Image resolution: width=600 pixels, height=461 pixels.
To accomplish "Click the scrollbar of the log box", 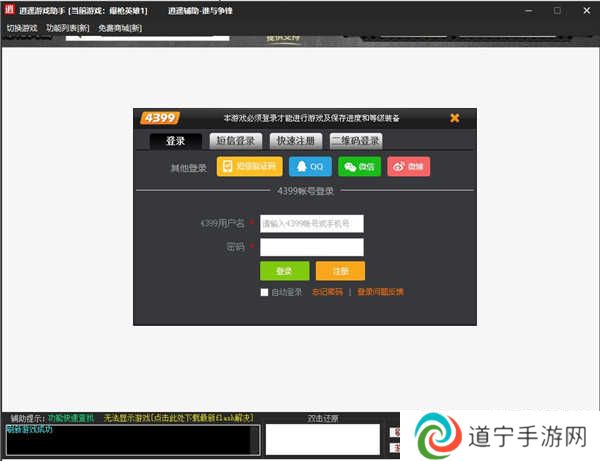I will pos(254,440).
